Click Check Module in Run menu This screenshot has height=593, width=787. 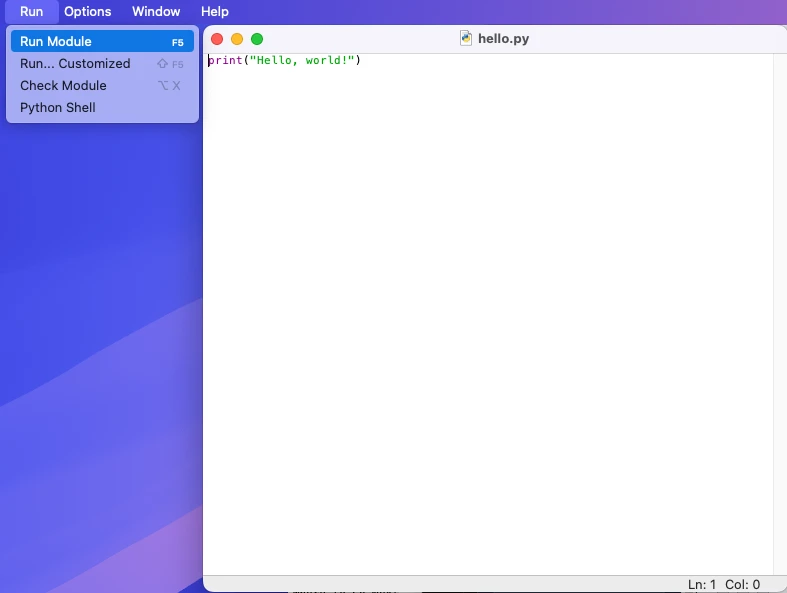pos(102,86)
